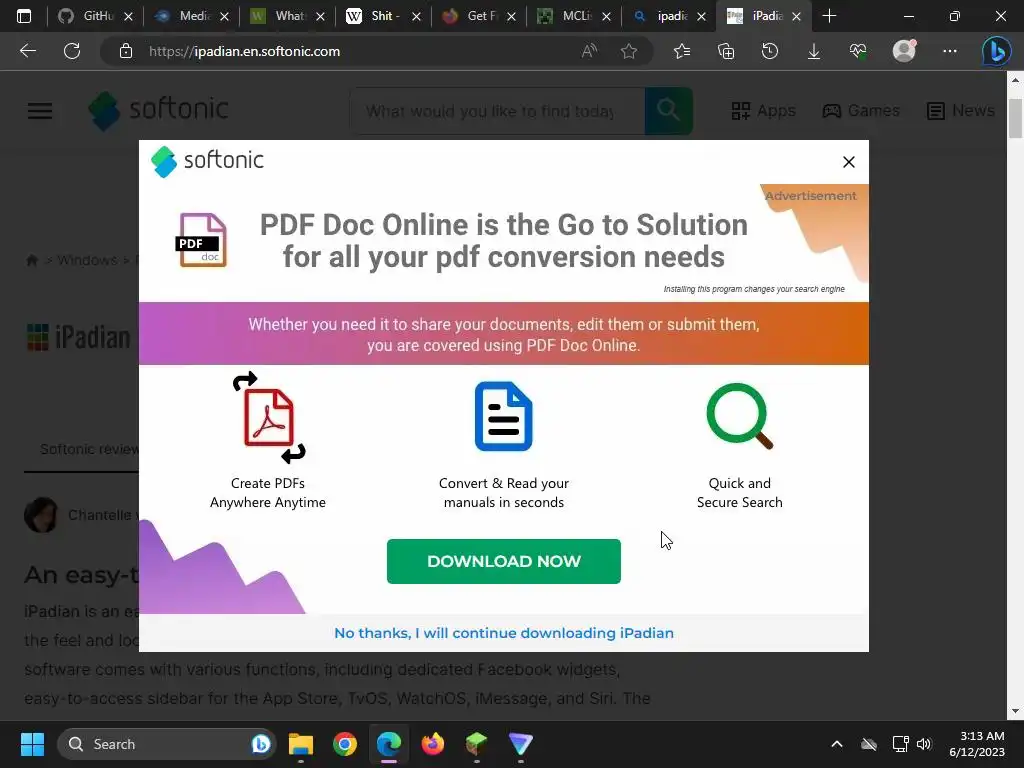1024x768 pixels.
Task: Click the Softonic logo on the page header
Action: click(x=159, y=110)
